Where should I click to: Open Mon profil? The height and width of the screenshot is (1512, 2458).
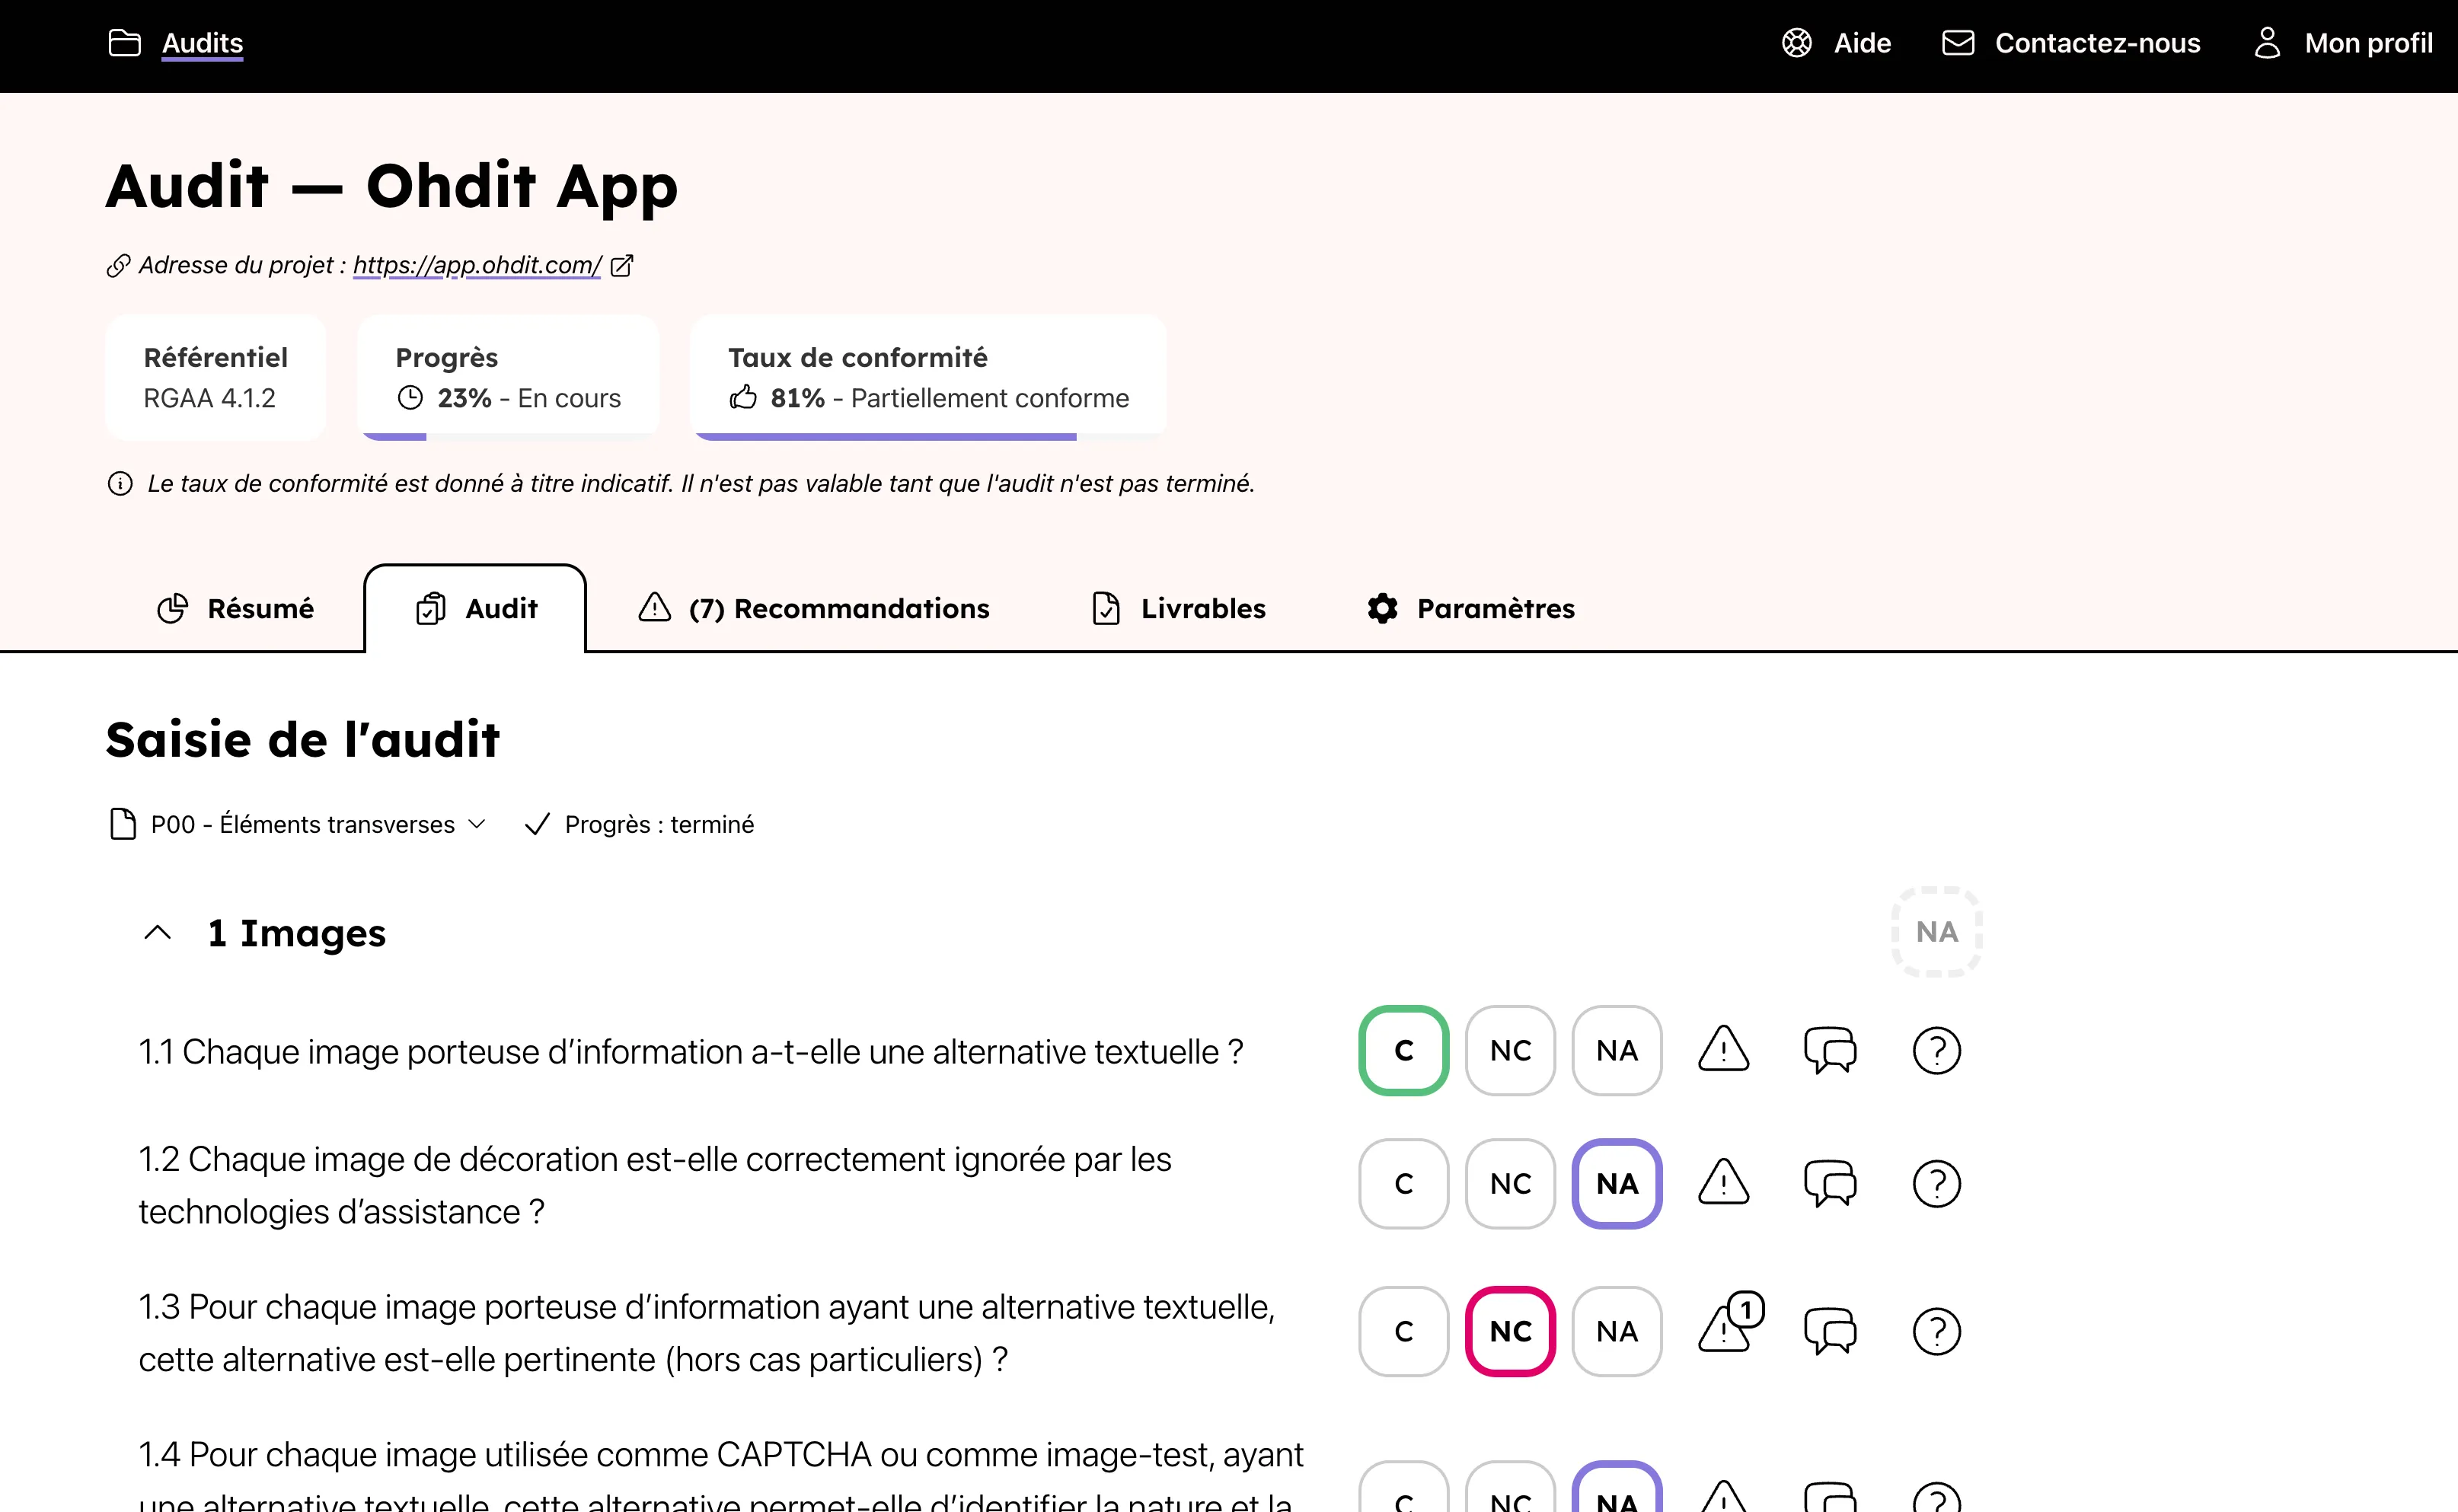pyautogui.click(x=2368, y=43)
